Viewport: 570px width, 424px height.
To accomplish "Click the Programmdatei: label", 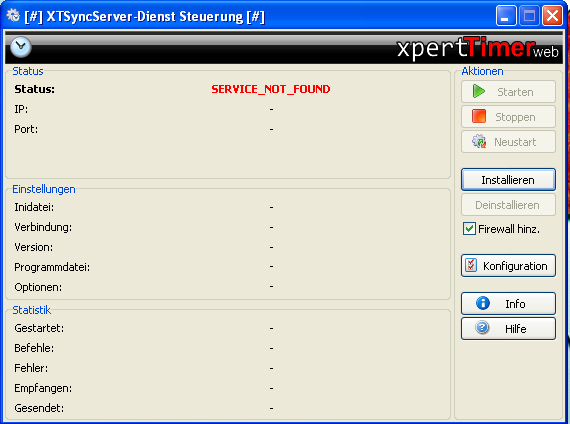I will tap(52, 267).
